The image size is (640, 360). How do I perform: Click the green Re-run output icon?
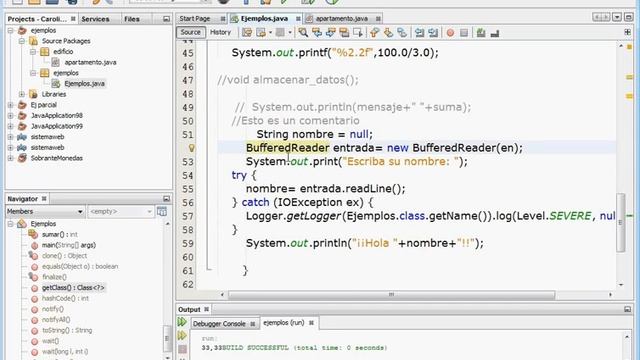point(182,322)
